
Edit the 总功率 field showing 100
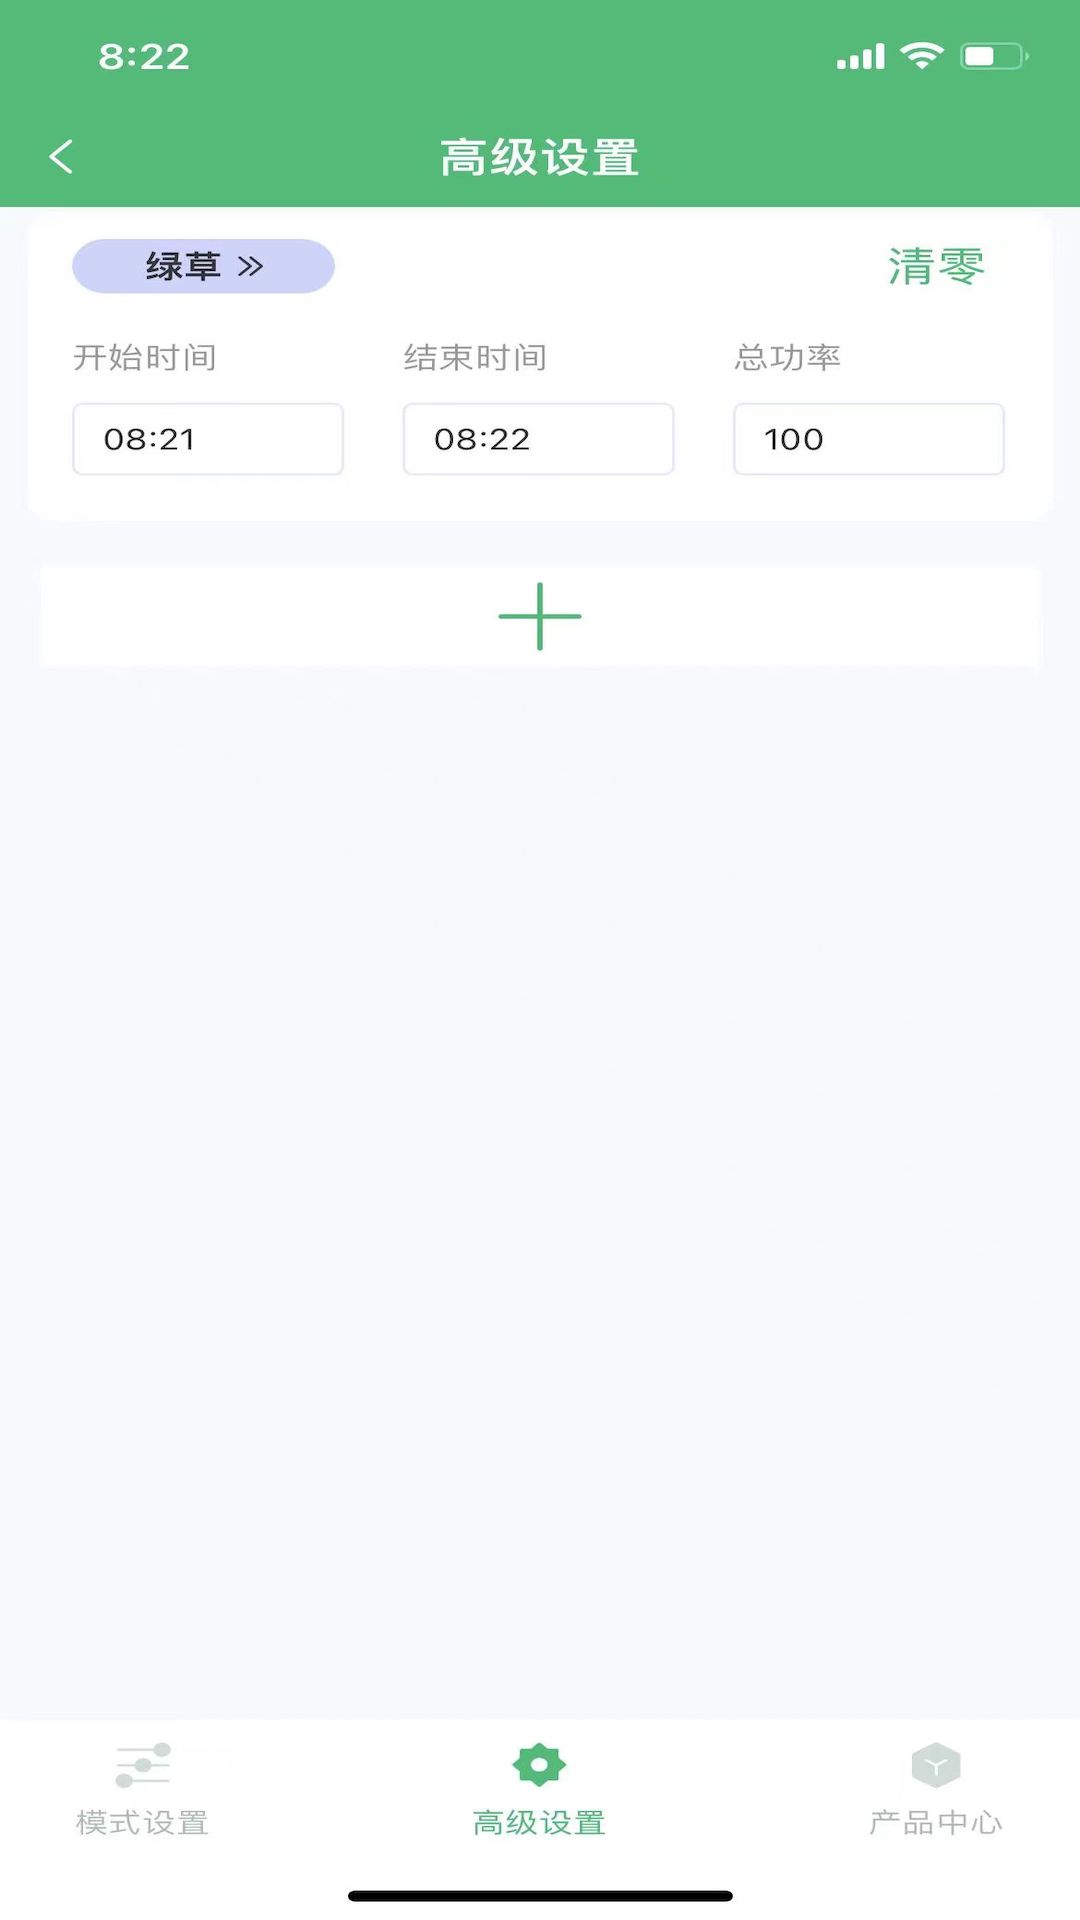(869, 439)
